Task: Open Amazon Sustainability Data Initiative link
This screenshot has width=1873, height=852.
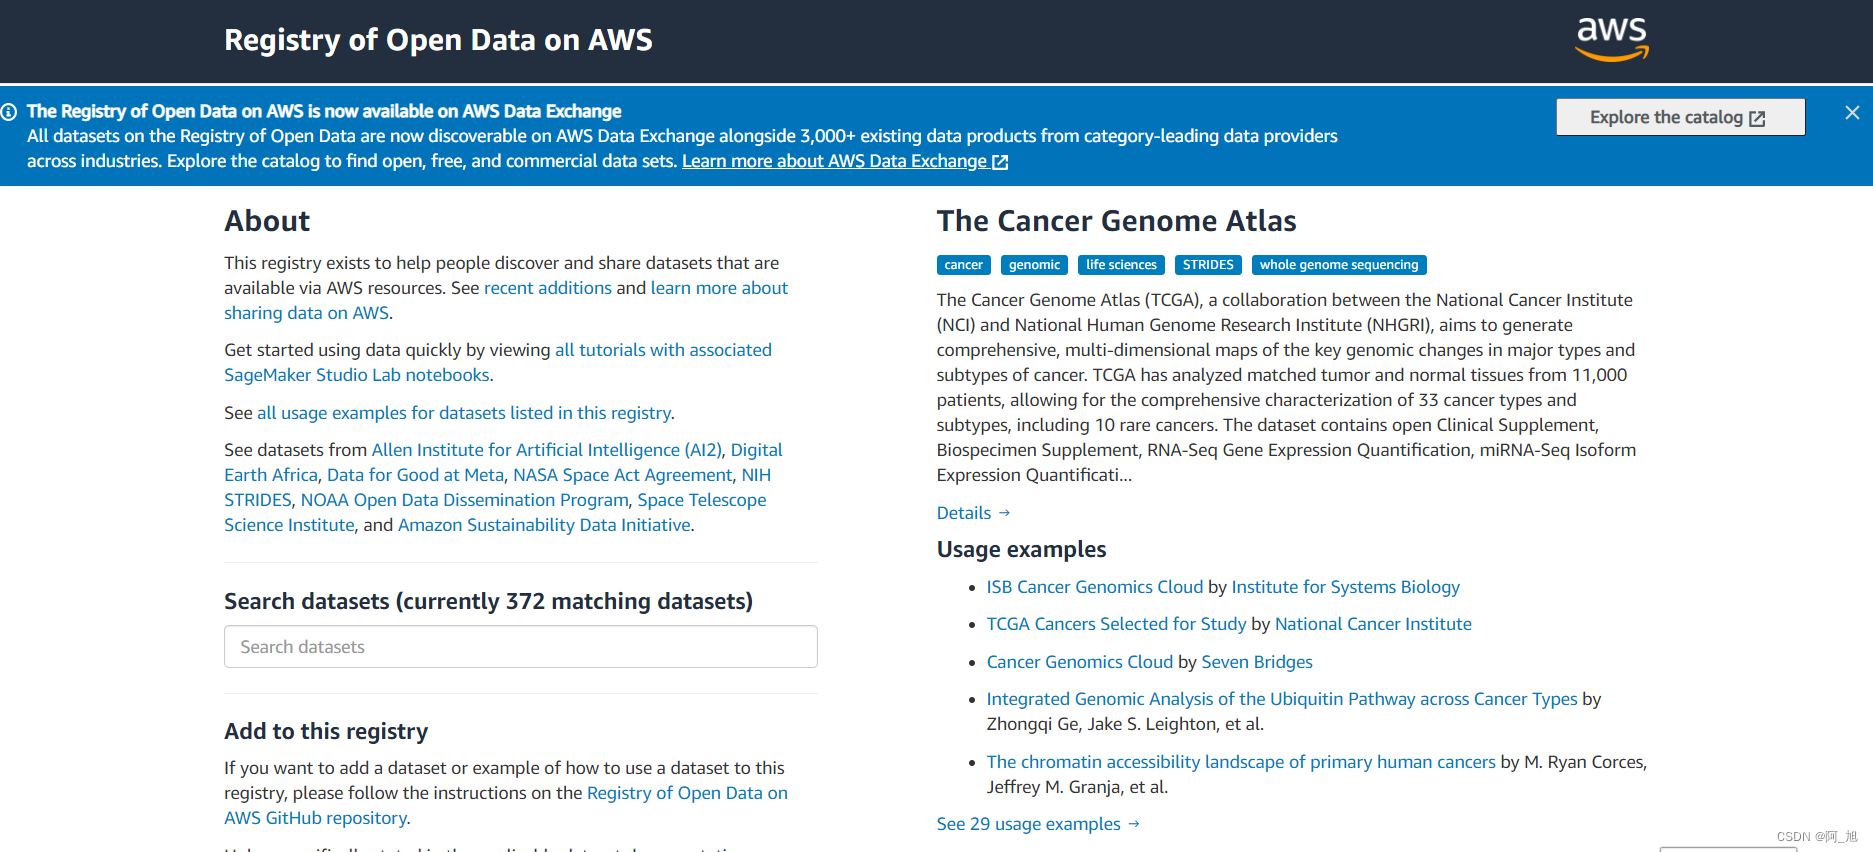Action: 544,525
